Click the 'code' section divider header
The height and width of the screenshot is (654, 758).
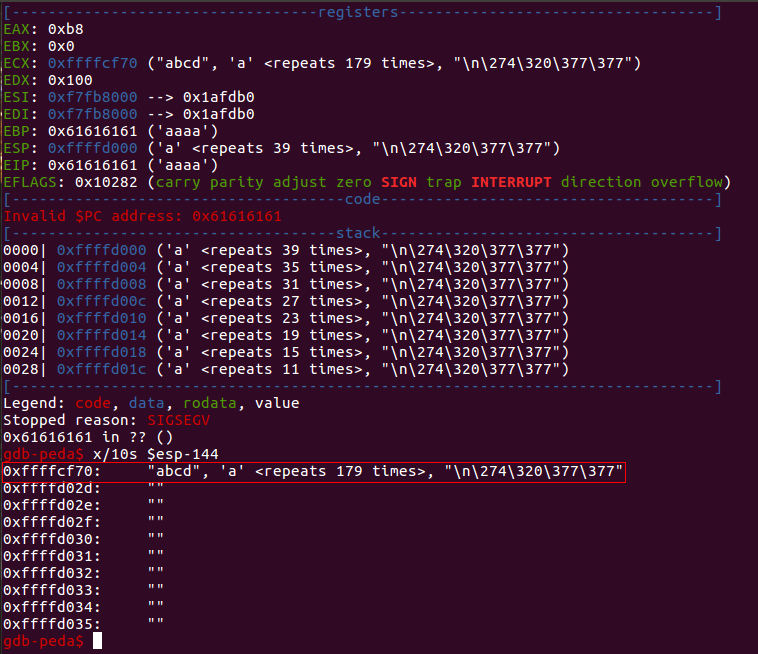pos(360,199)
